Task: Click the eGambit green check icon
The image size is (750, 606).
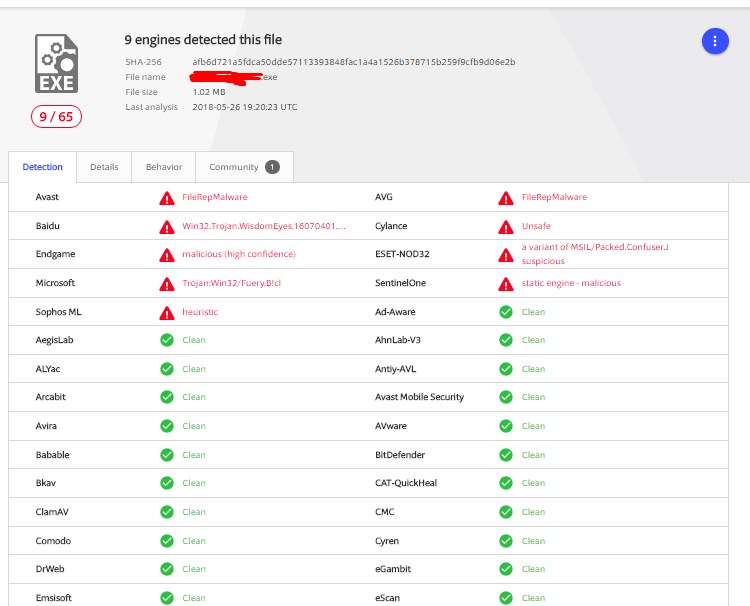Action: tap(506, 569)
